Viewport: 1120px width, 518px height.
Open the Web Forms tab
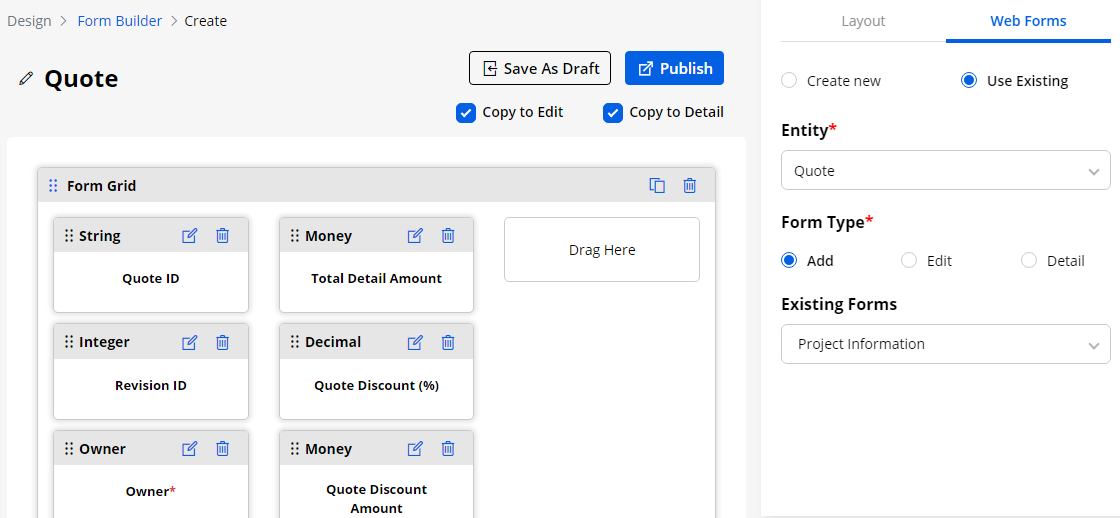[1028, 21]
